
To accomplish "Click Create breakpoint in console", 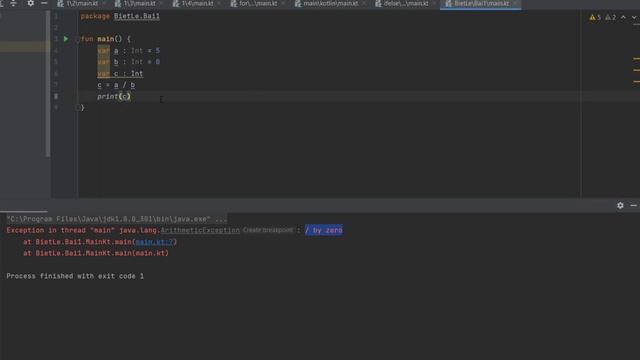I will pos(268,230).
